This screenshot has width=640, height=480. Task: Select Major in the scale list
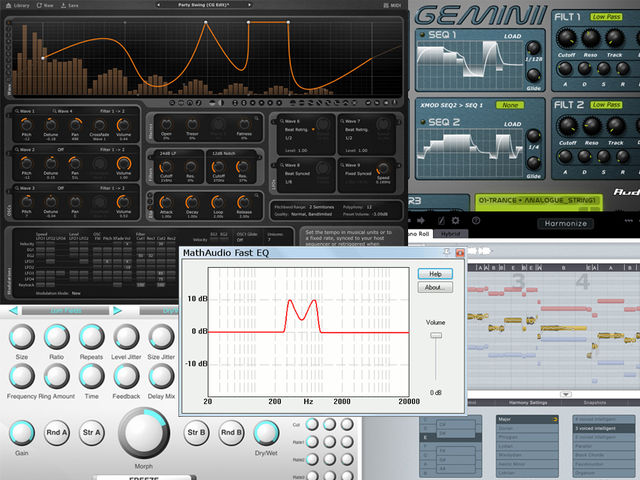click(x=527, y=419)
